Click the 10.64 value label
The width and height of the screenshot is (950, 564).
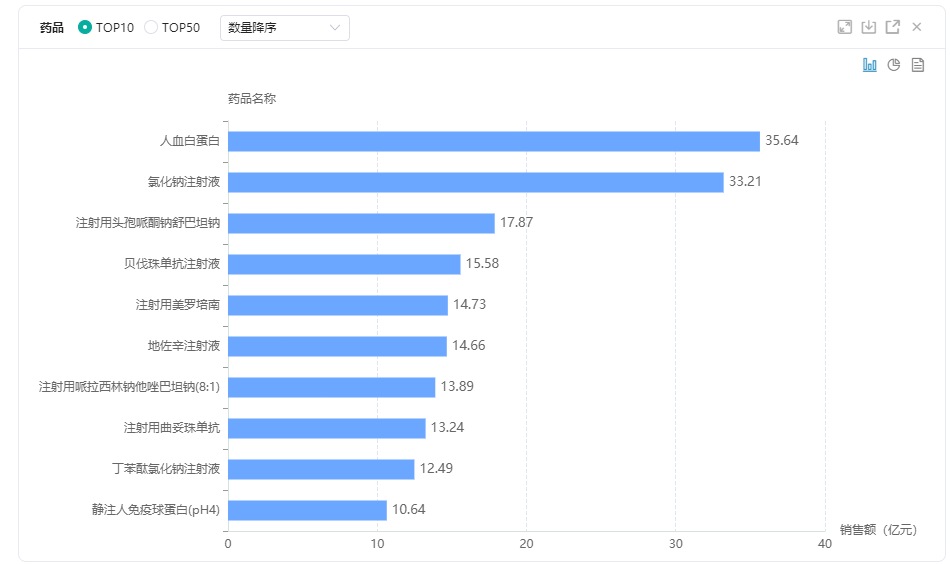coord(408,509)
